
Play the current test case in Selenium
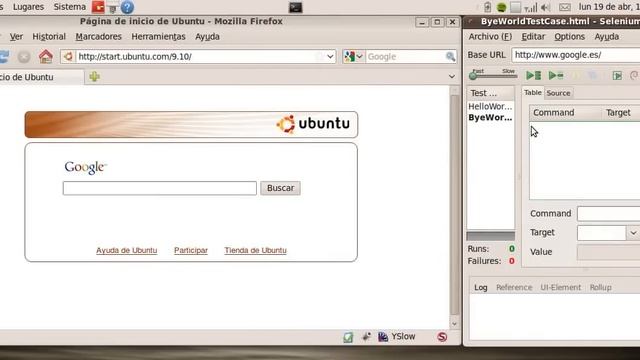(x=556, y=75)
